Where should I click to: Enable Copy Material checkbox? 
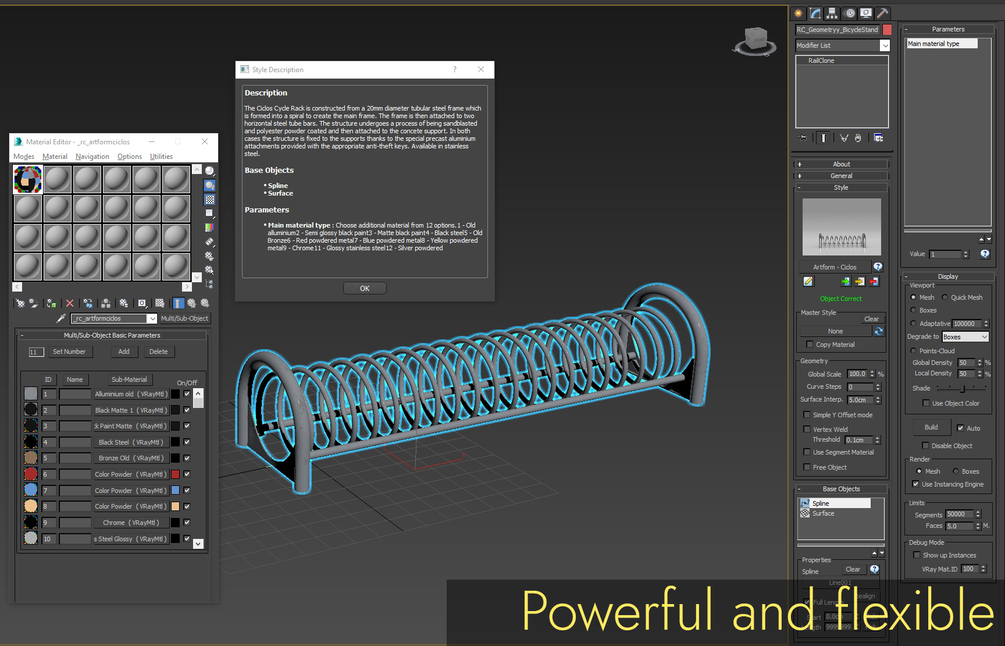point(809,344)
